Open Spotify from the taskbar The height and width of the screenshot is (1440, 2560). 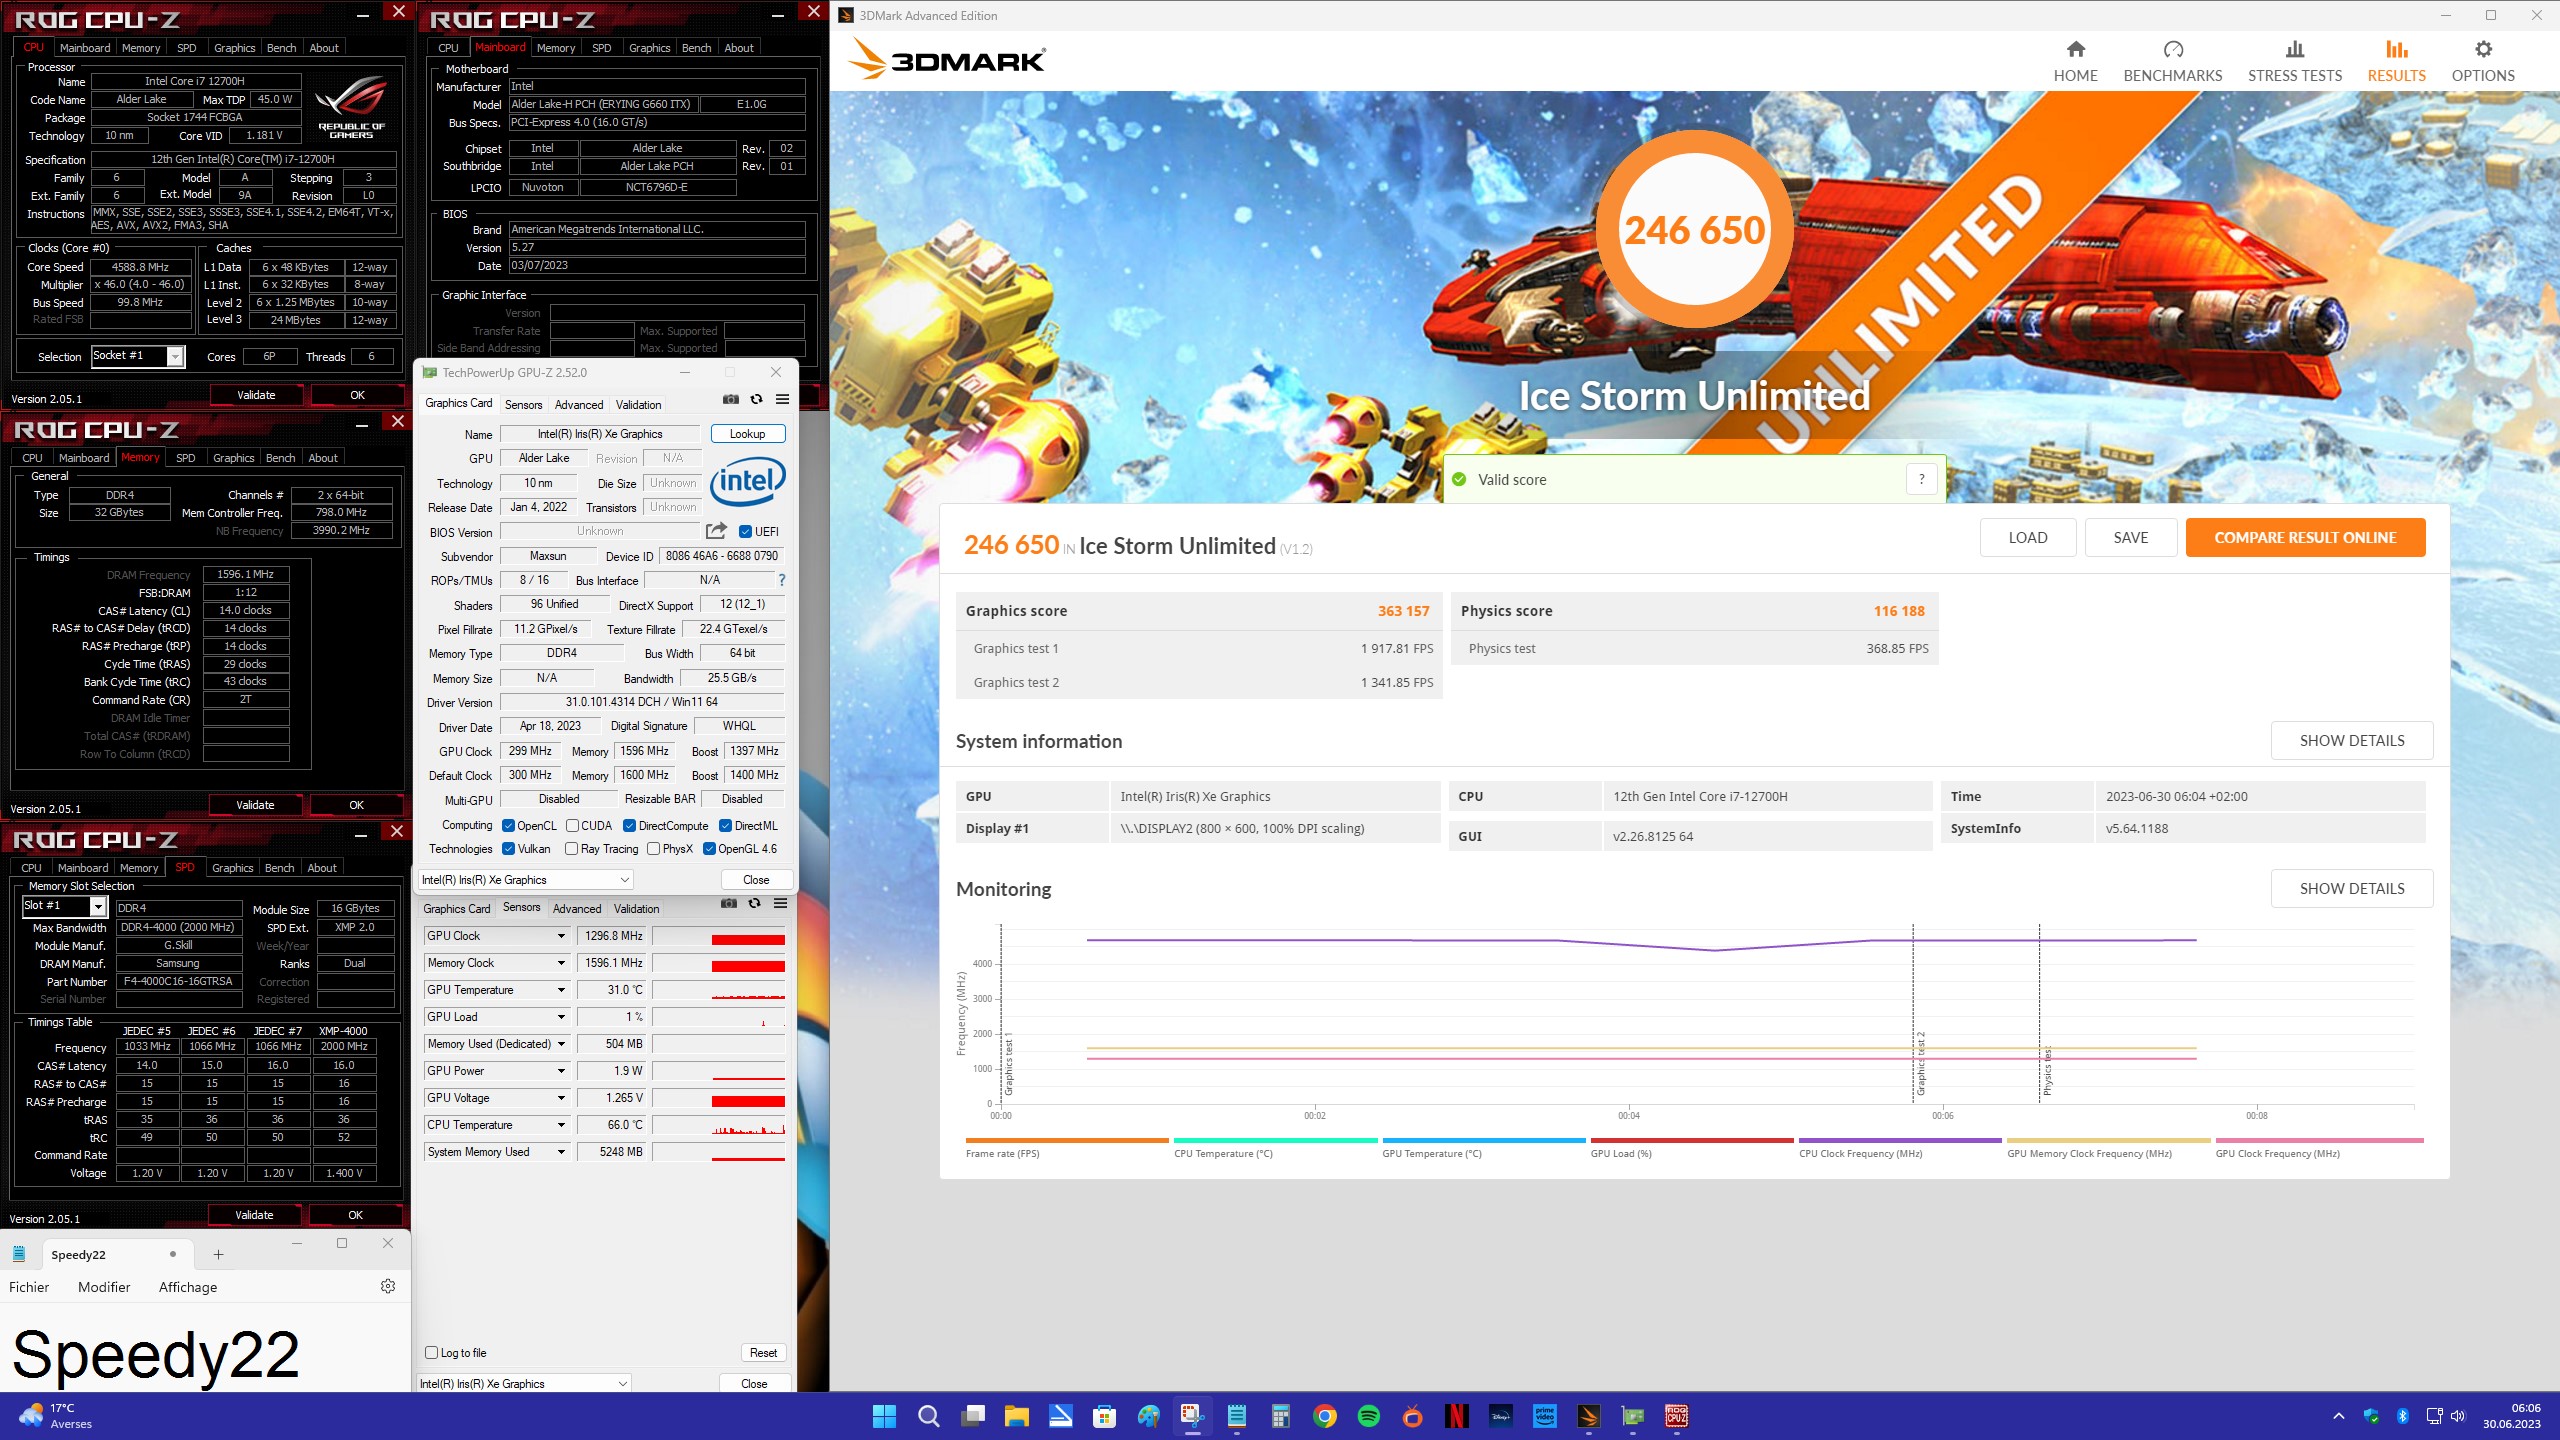point(1369,1416)
